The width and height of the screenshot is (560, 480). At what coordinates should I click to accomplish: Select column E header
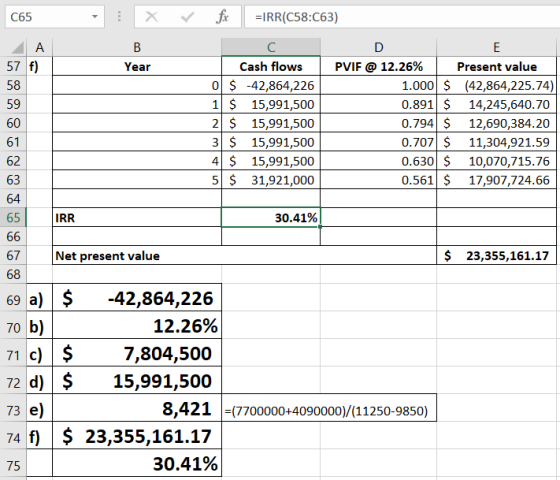(x=496, y=47)
